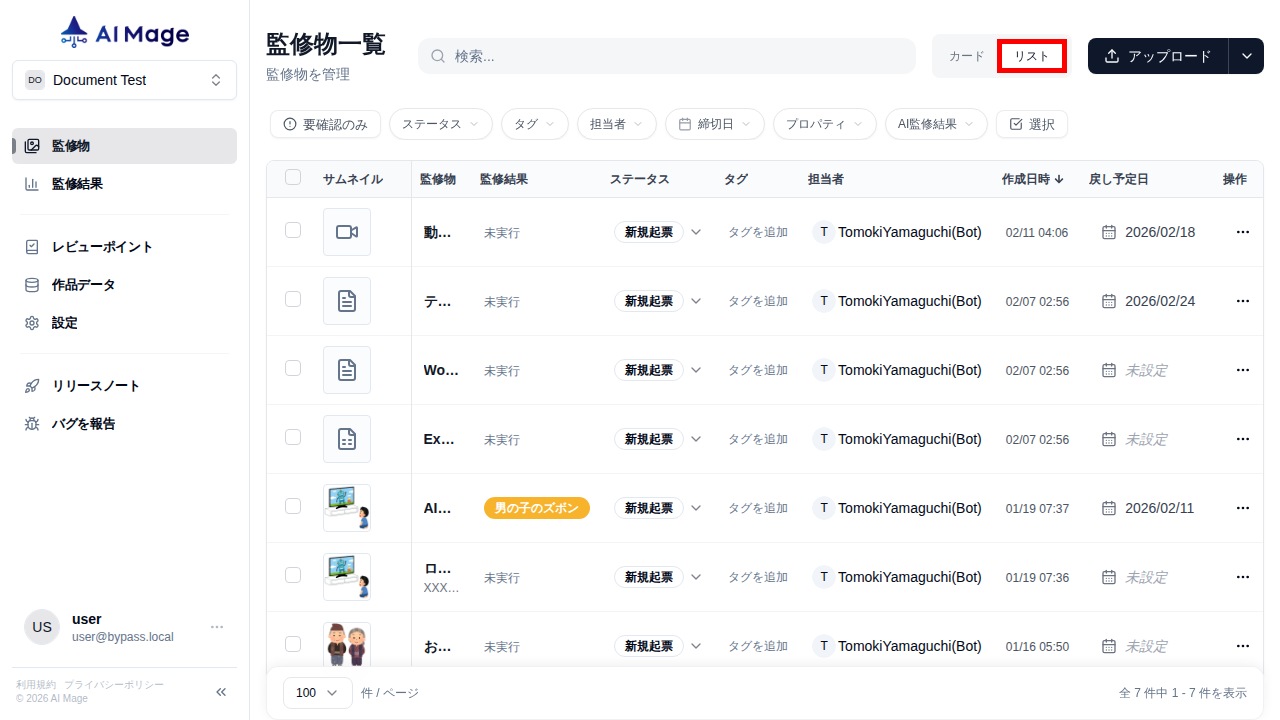Open the 作品データ page

tap(81, 284)
